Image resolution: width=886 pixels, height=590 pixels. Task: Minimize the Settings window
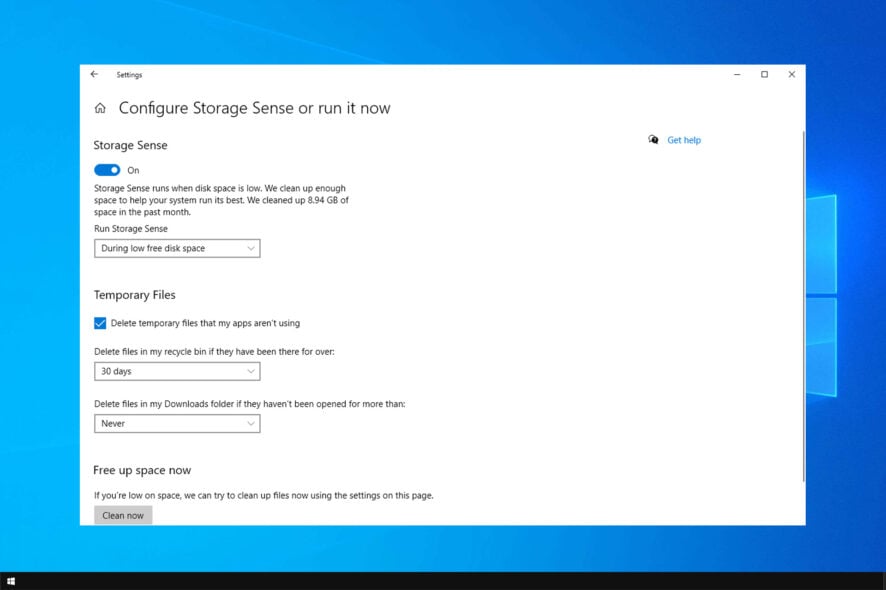[736, 74]
